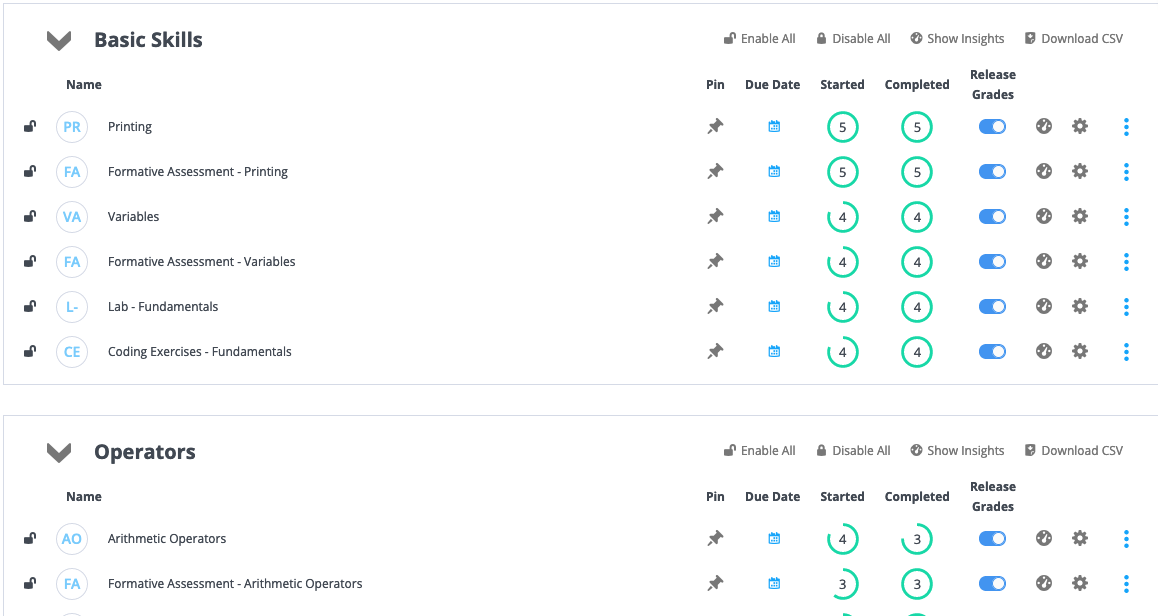1158x616 pixels.
Task: Pin Formative Assessment - Printing
Action: [x=715, y=172]
